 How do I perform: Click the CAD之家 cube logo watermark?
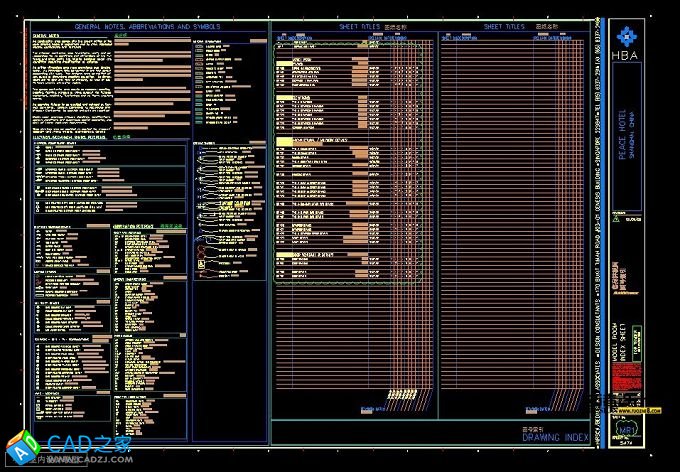pyautogui.click(x=22, y=447)
